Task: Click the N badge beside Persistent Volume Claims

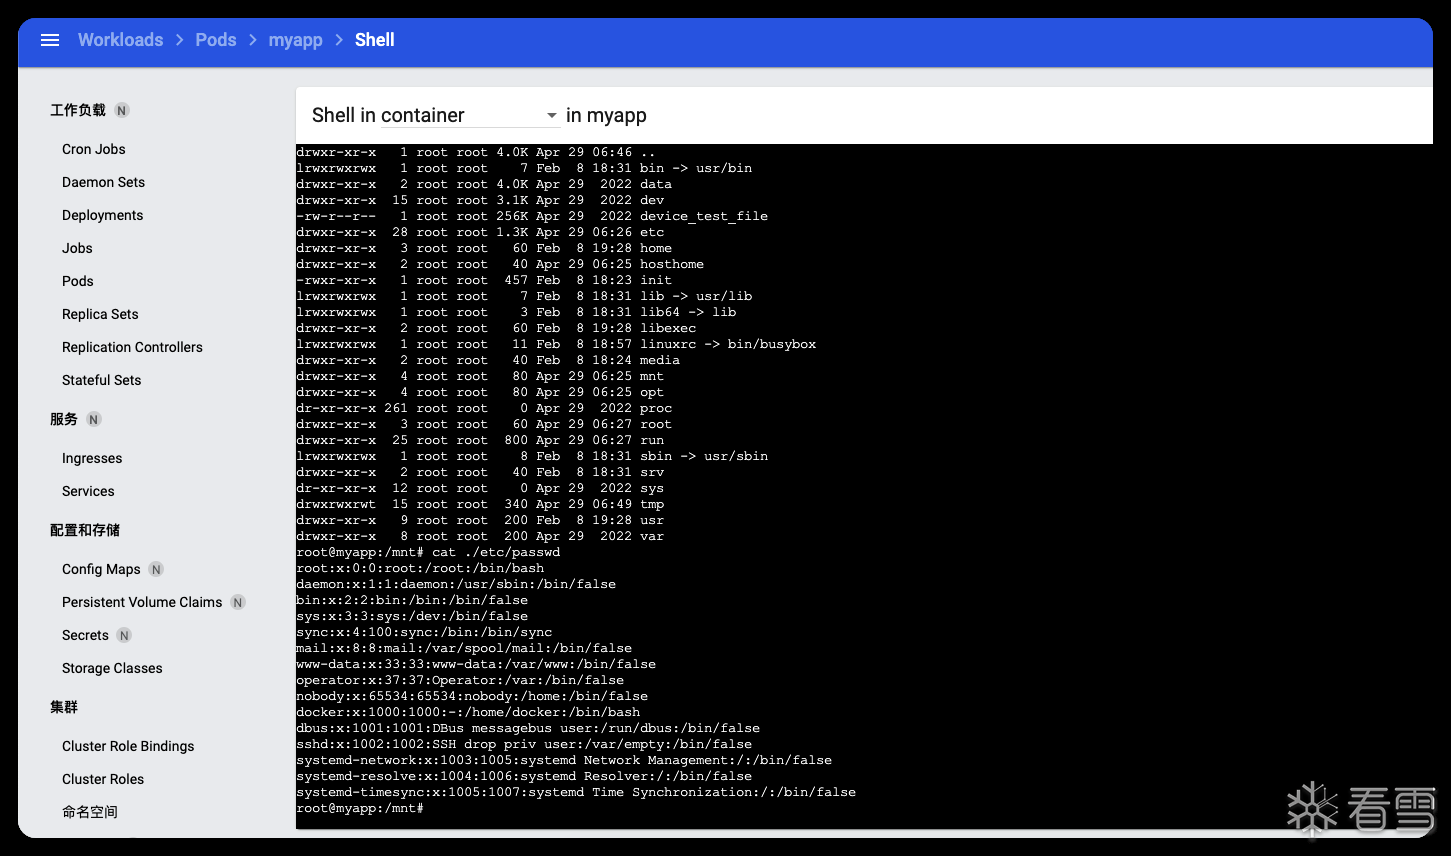Action: 237,602
